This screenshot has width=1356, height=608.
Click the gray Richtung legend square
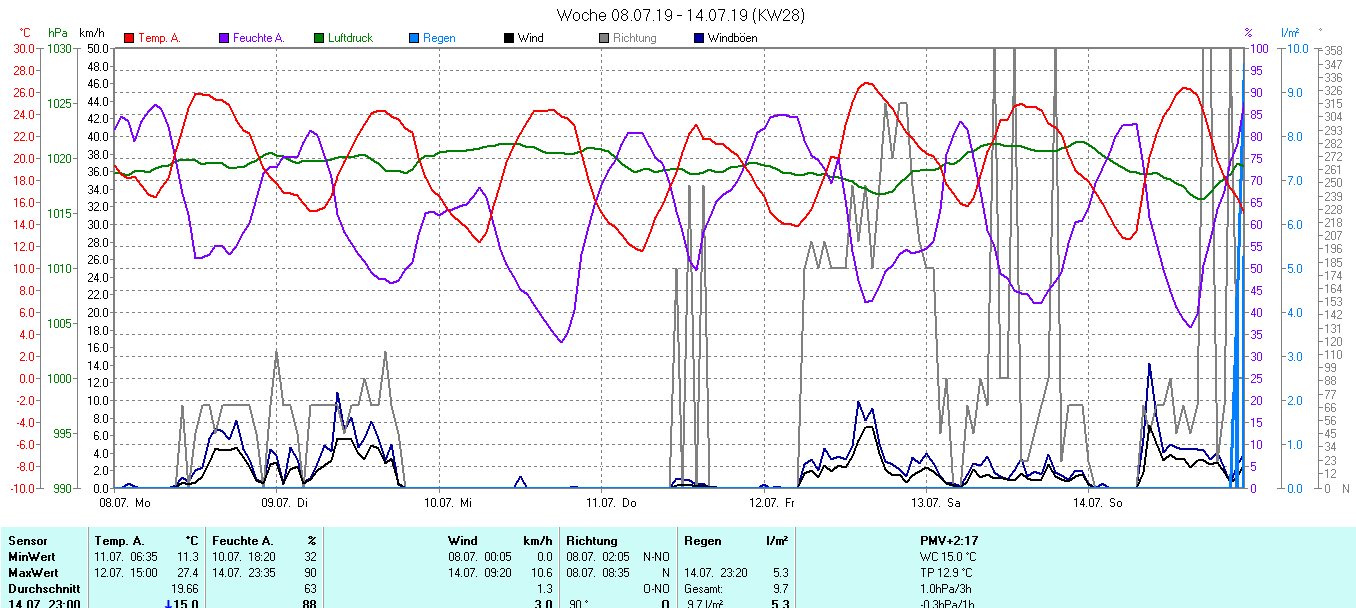point(604,38)
